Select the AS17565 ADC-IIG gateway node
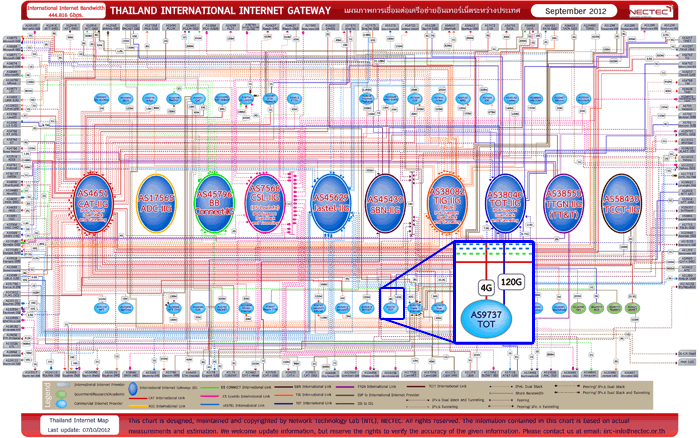Screen dimensions: 700x438 point(156,204)
